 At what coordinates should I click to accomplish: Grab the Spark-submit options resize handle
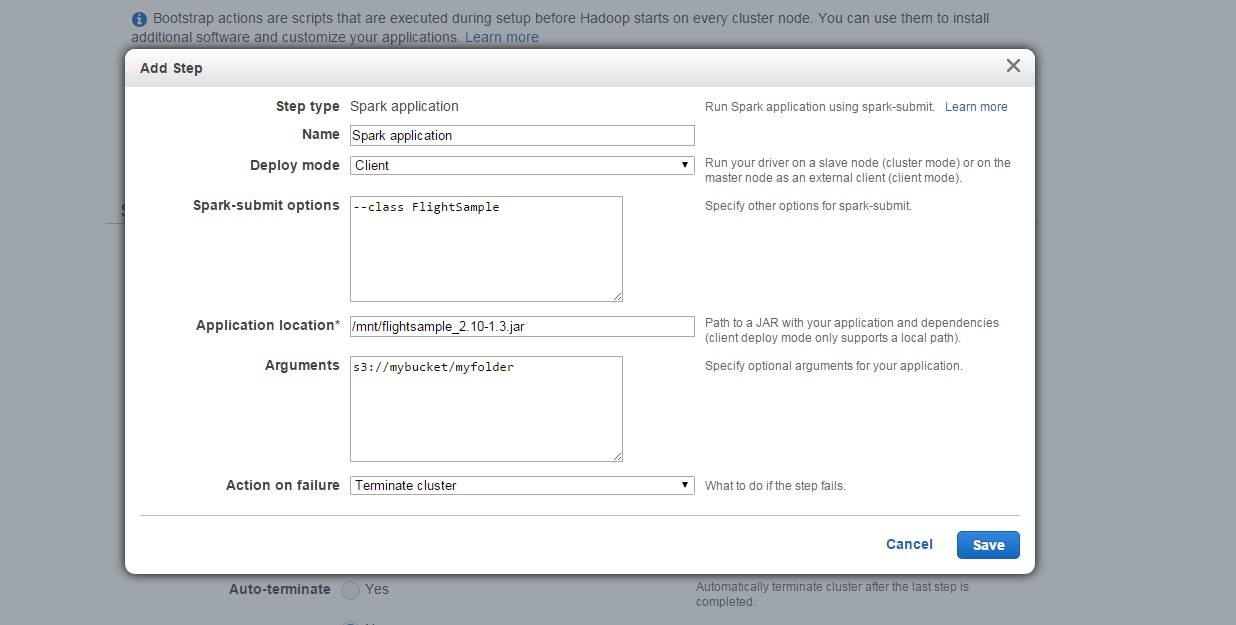[x=617, y=296]
